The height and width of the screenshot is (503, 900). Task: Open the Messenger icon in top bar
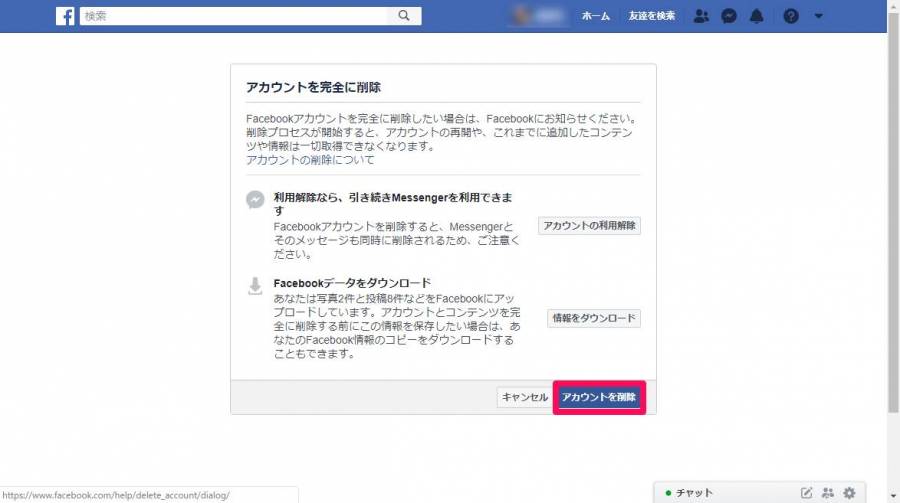click(729, 16)
